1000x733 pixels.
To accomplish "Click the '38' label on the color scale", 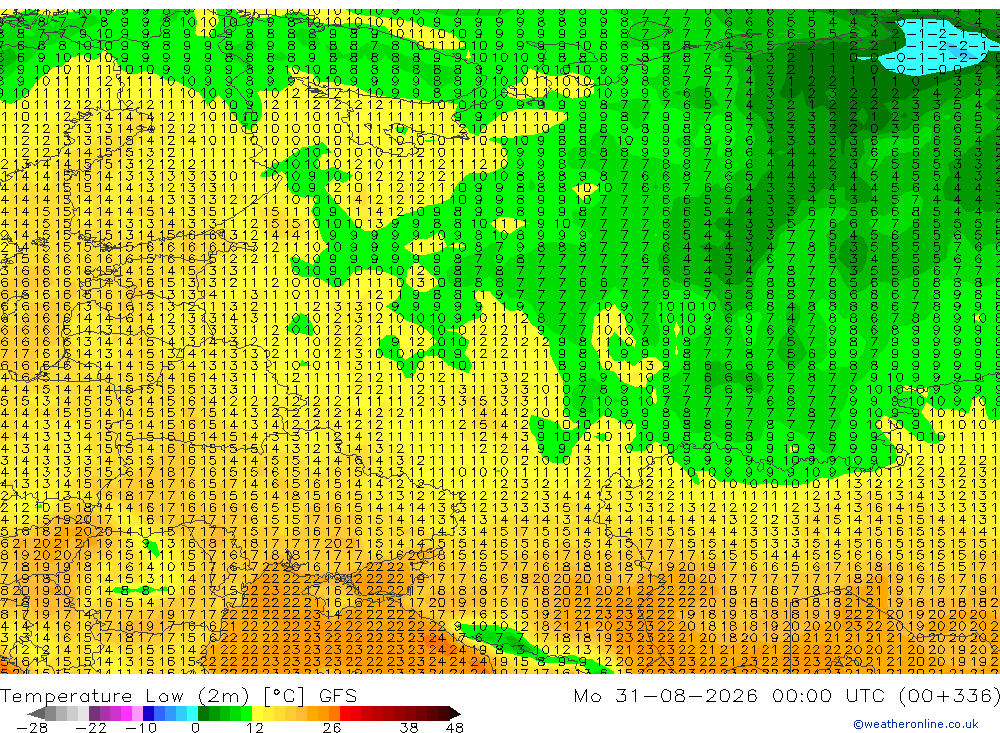I will [409, 727].
